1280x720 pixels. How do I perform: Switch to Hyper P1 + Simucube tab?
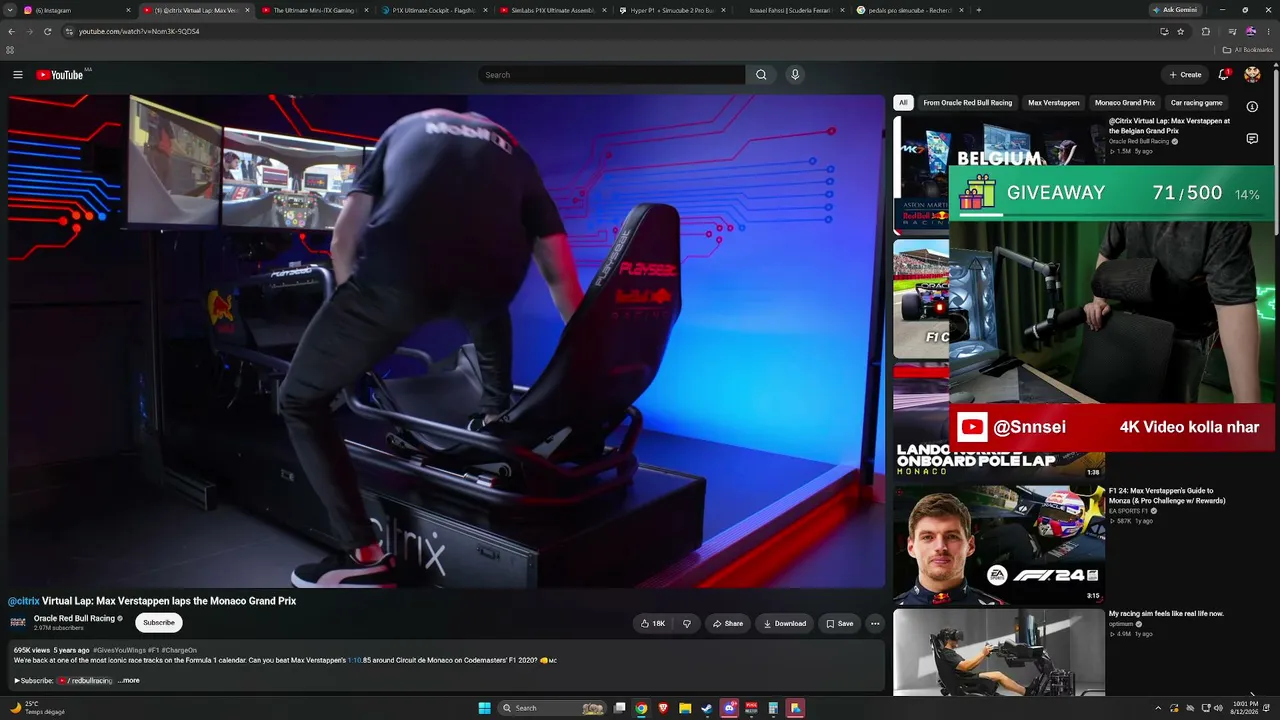[x=672, y=10]
